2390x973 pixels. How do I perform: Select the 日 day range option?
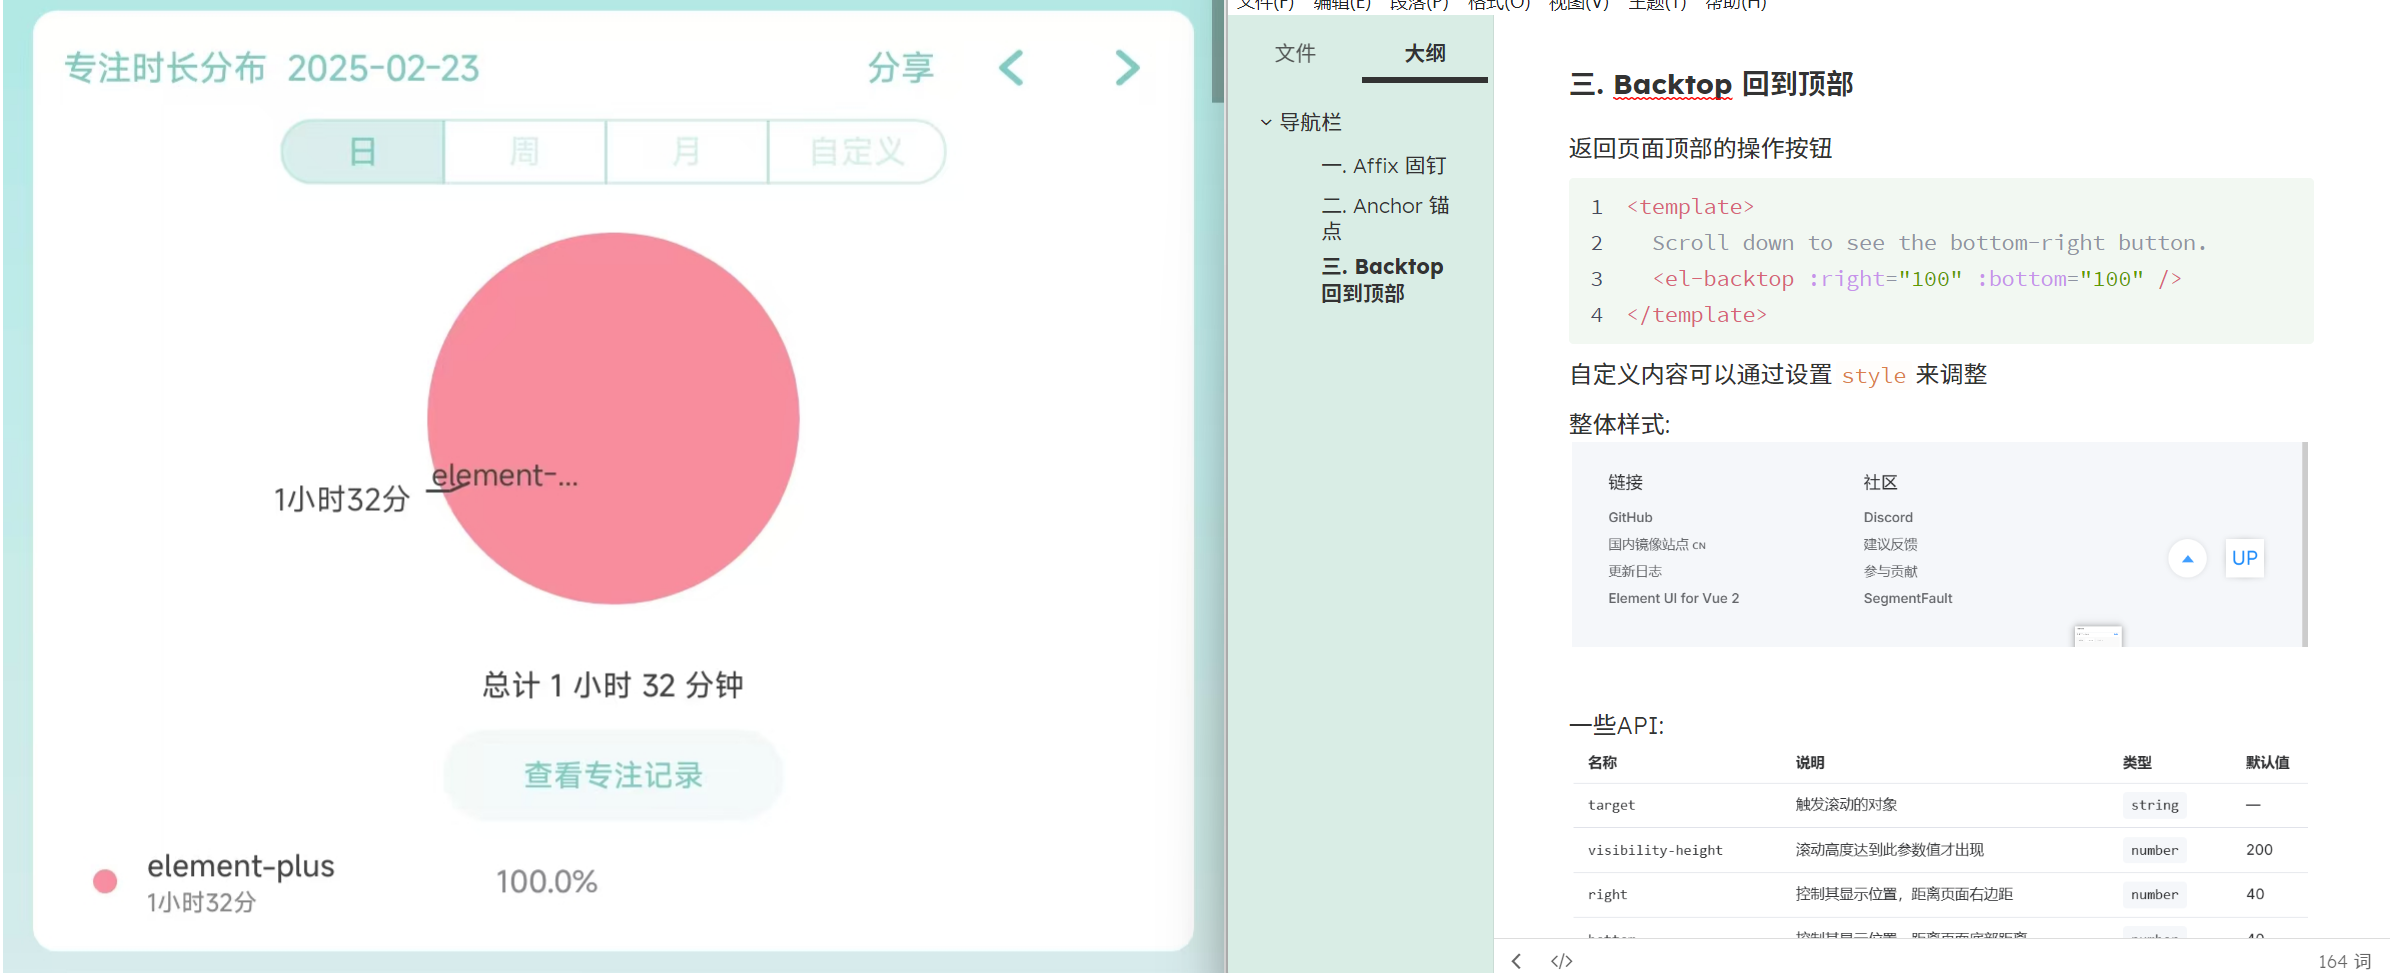coord(363,152)
